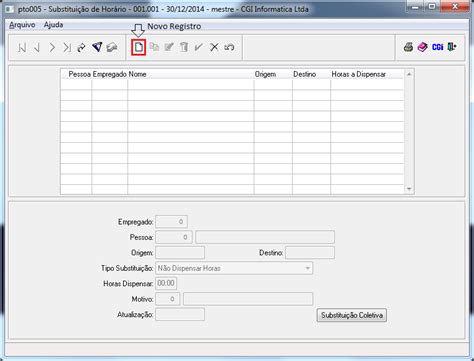Click the grid scrollbar up arrow
This screenshot has height=361, width=474.
[x=409, y=74]
